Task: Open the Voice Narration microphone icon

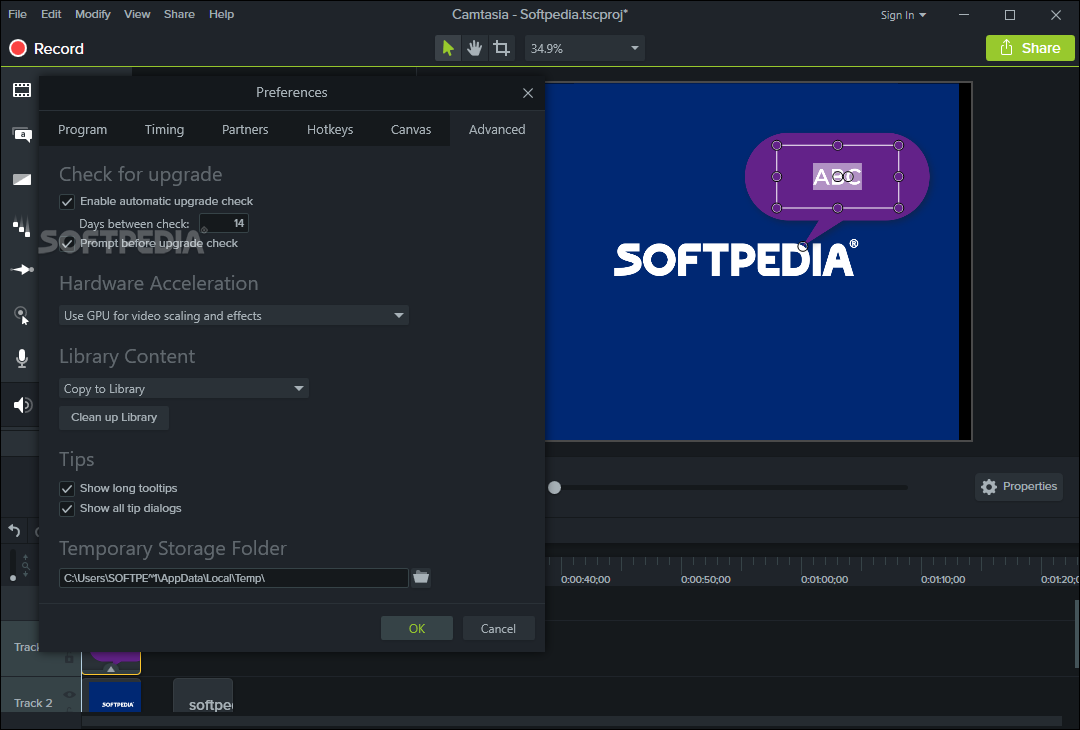Action: pos(22,358)
